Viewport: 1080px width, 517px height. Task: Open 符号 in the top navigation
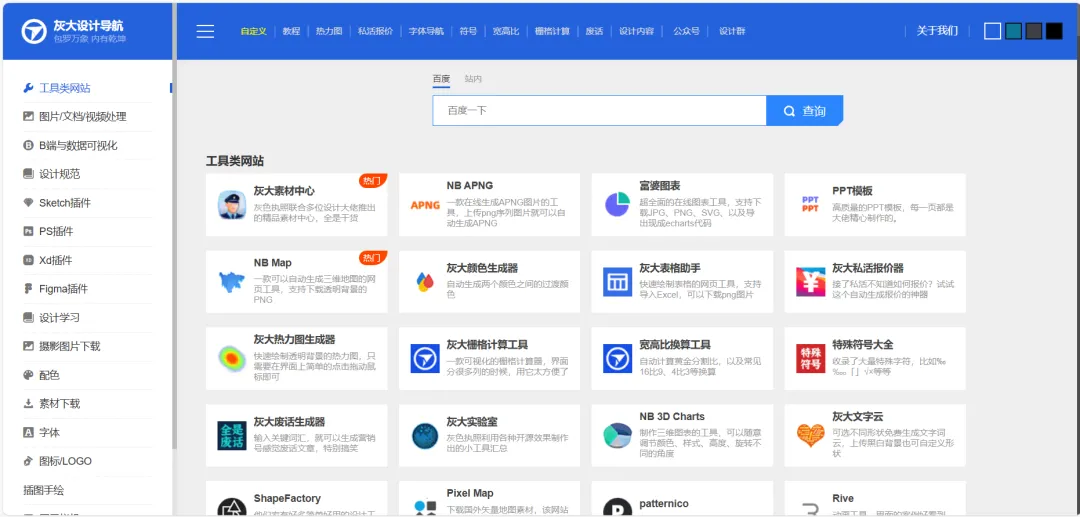click(x=468, y=31)
